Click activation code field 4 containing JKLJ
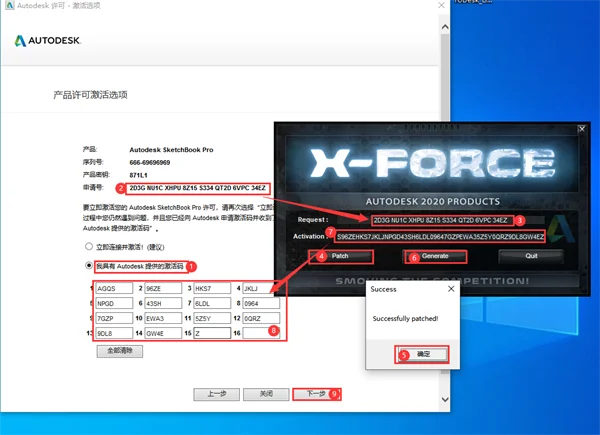 (261, 288)
